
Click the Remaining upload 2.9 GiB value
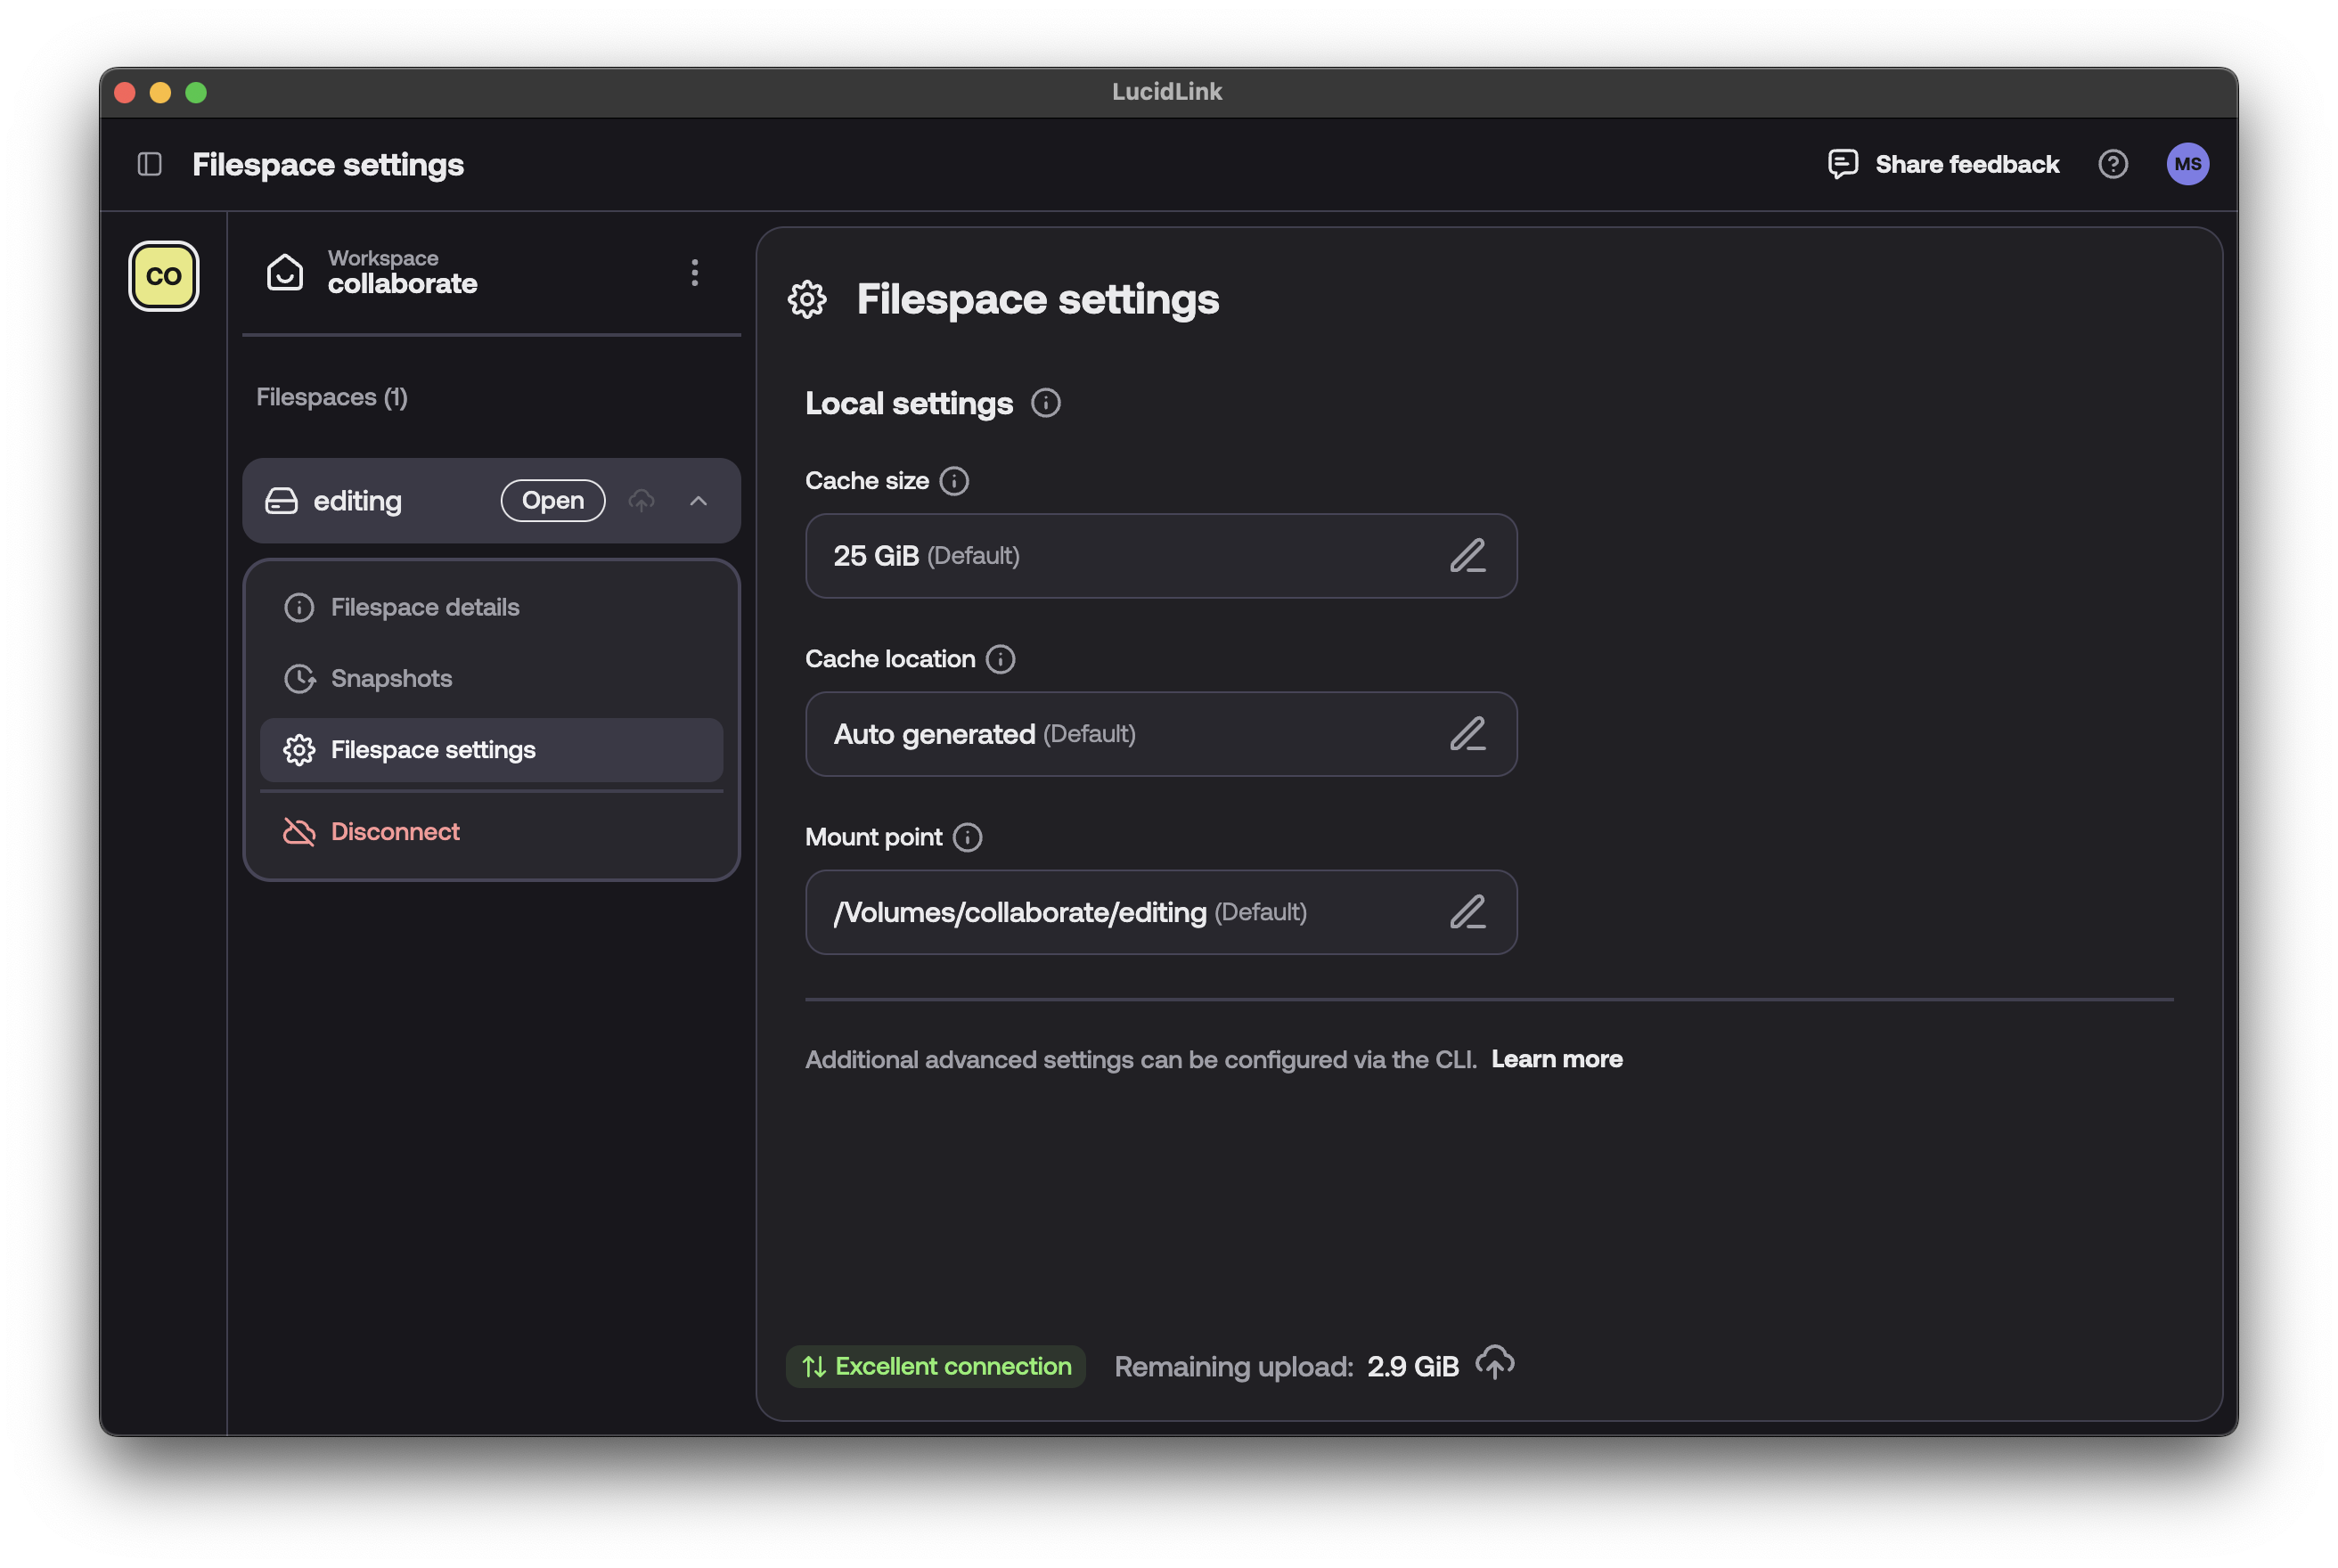1413,1366
